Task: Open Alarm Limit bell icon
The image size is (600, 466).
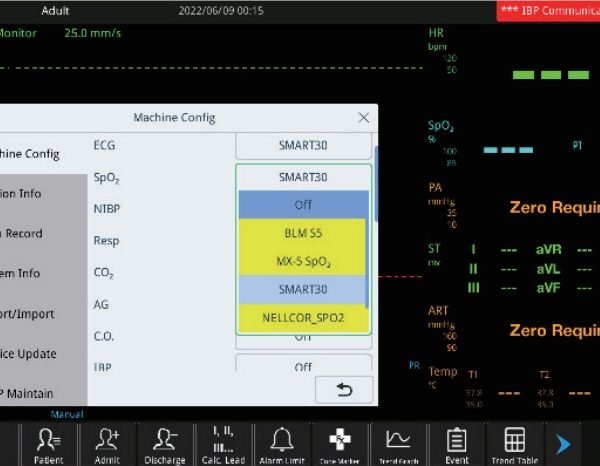Action: [x=283, y=443]
